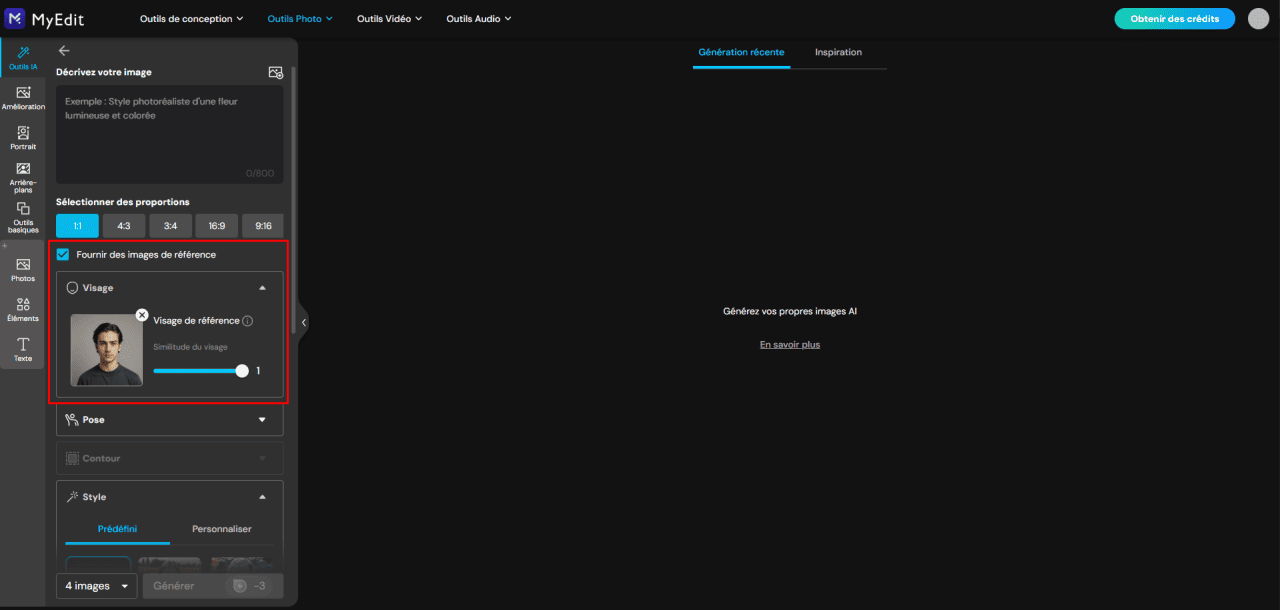Click the Similitude du visage slider handle
This screenshot has width=1280, height=610.
coord(242,371)
